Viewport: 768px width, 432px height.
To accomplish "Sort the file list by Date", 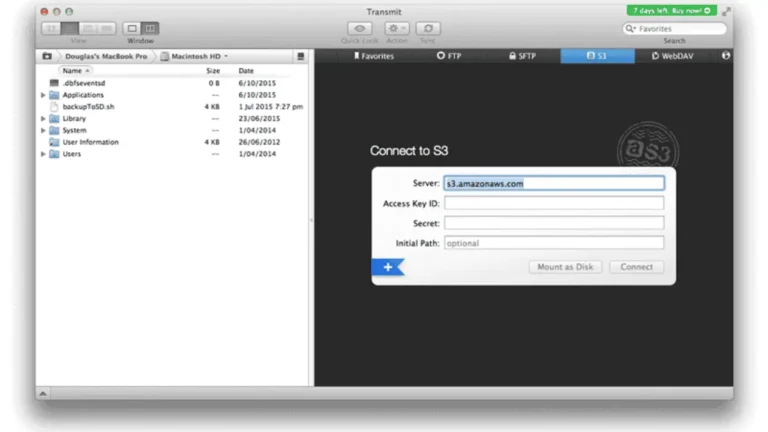I will [246, 71].
